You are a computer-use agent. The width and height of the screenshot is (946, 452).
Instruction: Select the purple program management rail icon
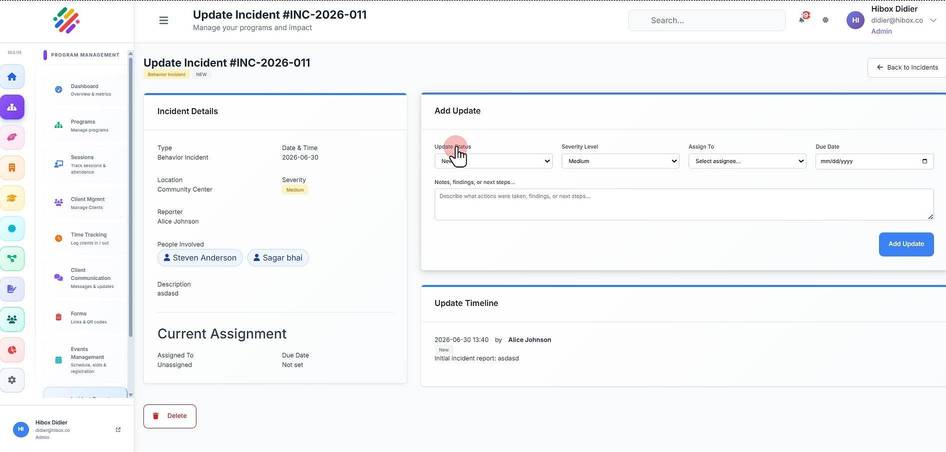(12, 107)
